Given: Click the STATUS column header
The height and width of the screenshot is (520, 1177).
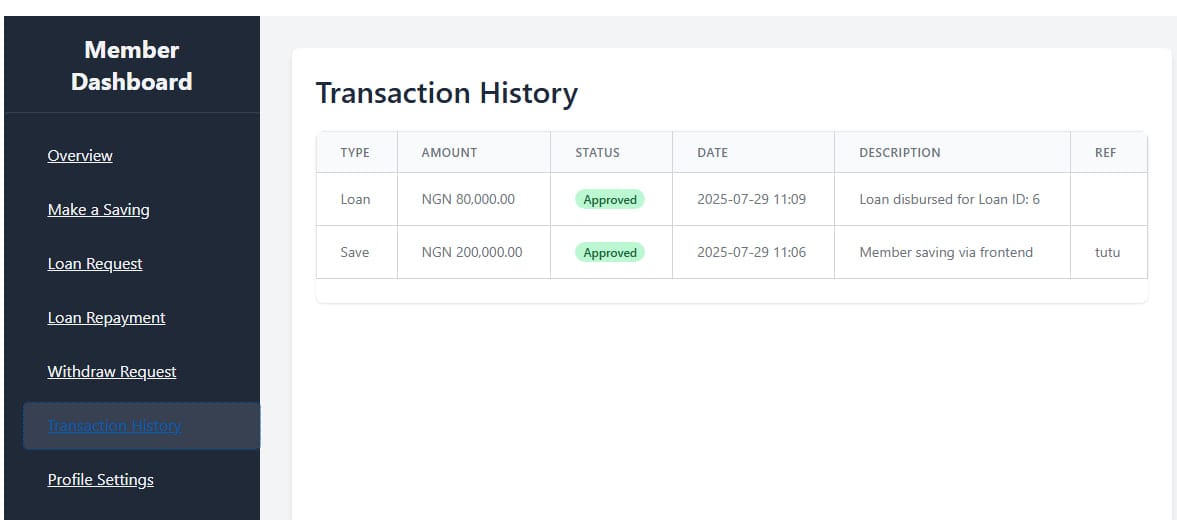Looking at the screenshot, I should (x=597, y=153).
